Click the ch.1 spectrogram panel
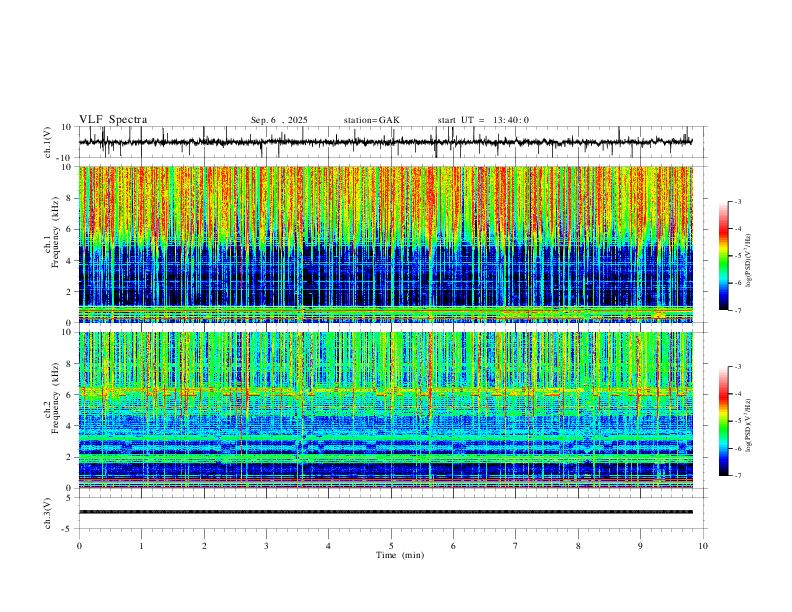This screenshot has width=792, height=612. coord(386,244)
